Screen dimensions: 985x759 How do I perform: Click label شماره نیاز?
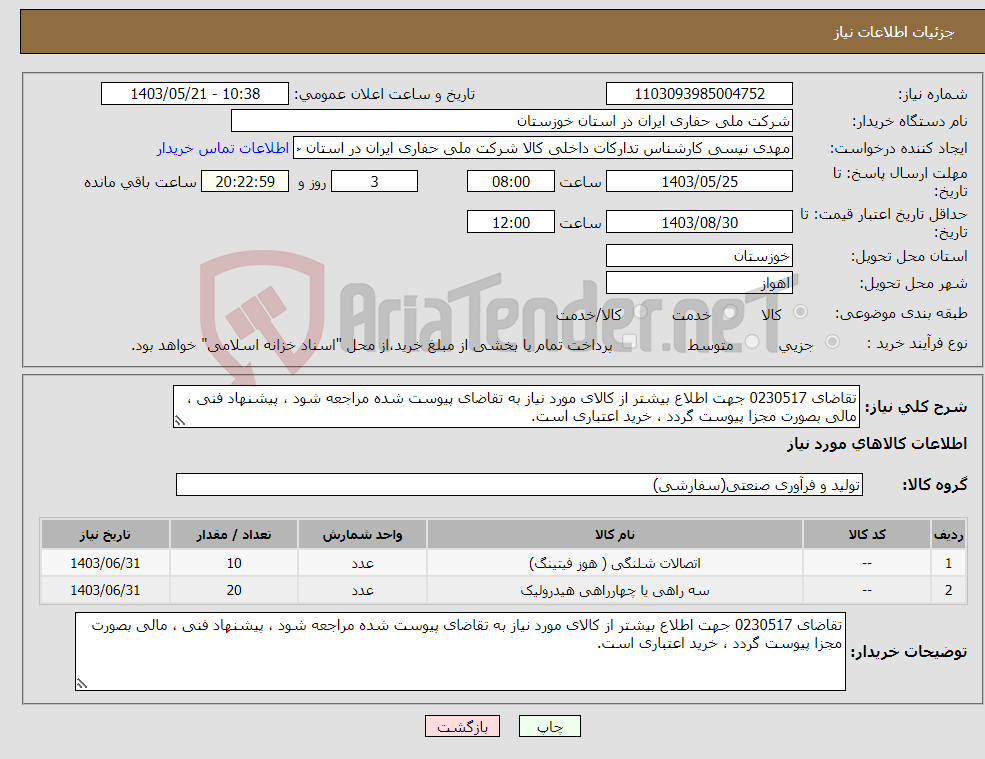[932, 94]
